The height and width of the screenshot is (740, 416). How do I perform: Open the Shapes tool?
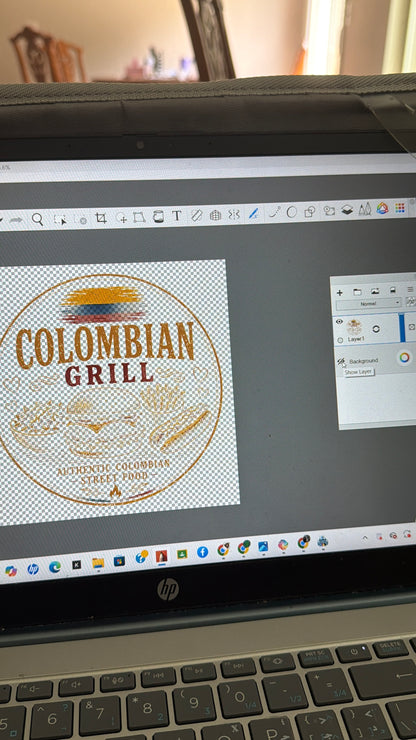(309, 212)
